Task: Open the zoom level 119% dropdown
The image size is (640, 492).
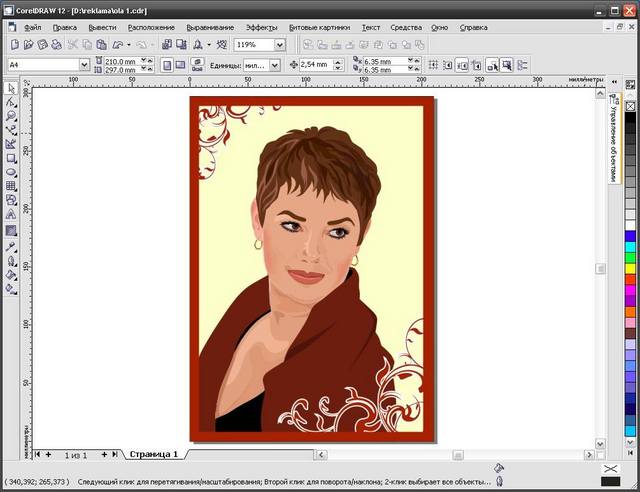Action: coord(280,45)
